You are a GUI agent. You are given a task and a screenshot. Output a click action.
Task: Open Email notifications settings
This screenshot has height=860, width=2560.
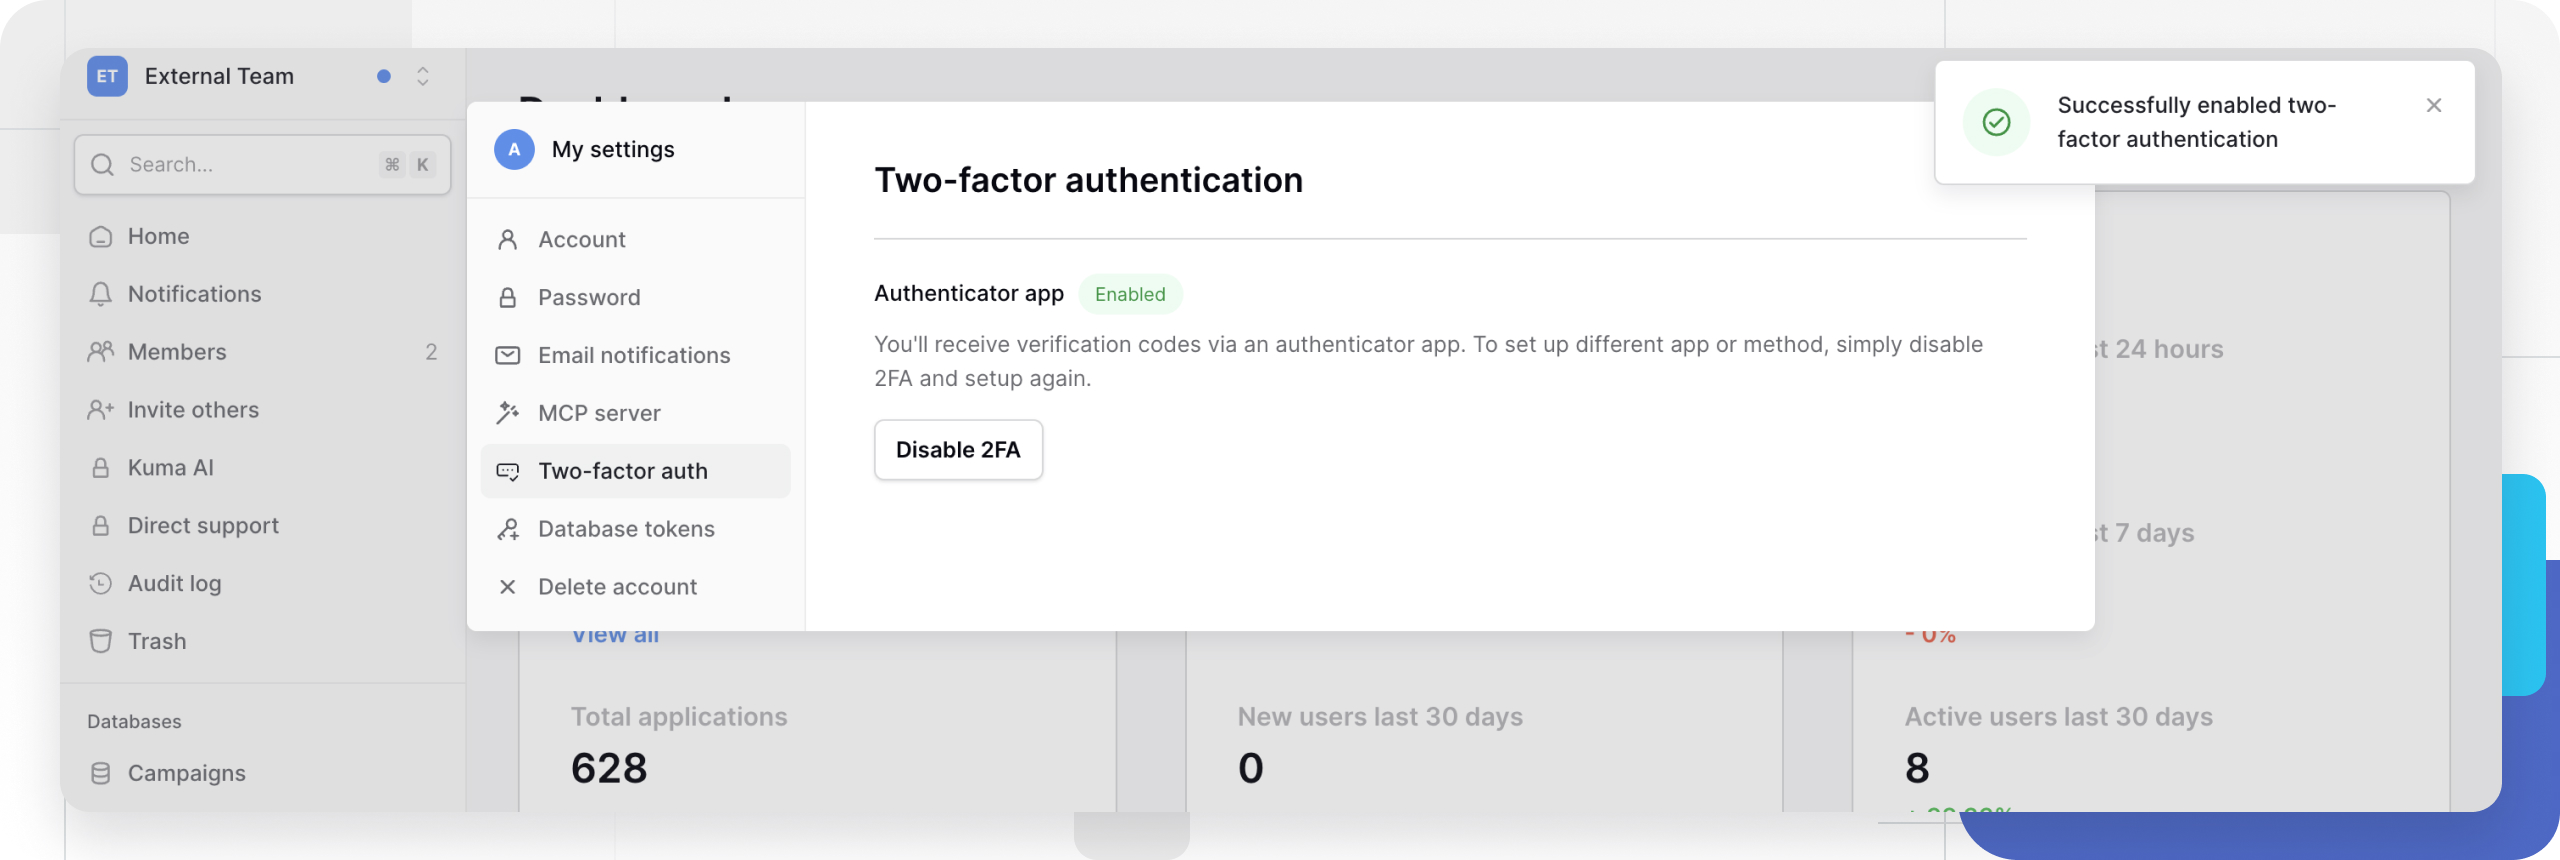coord(633,355)
